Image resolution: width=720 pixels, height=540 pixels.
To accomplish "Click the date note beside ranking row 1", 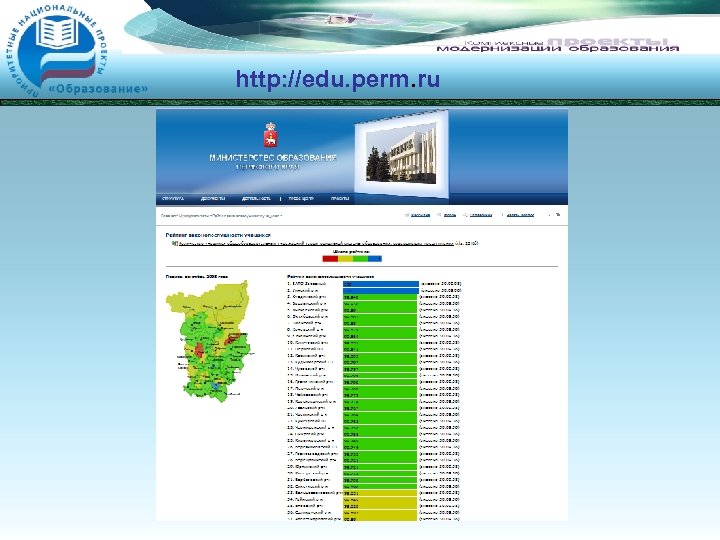I will click(441, 284).
